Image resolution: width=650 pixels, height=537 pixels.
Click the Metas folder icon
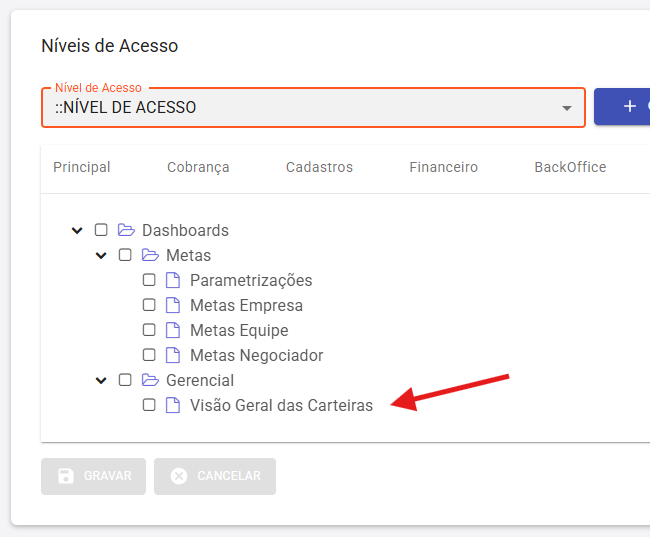[x=150, y=255]
